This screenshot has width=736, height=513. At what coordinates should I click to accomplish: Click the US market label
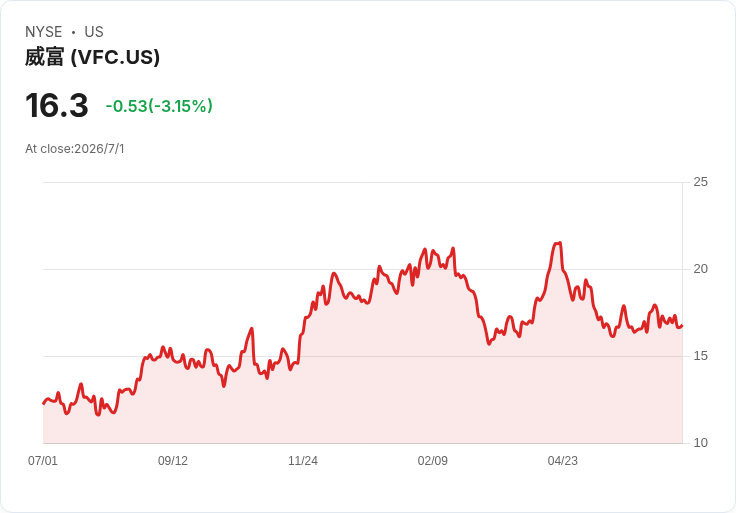pyautogui.click(x=94, y=32)
